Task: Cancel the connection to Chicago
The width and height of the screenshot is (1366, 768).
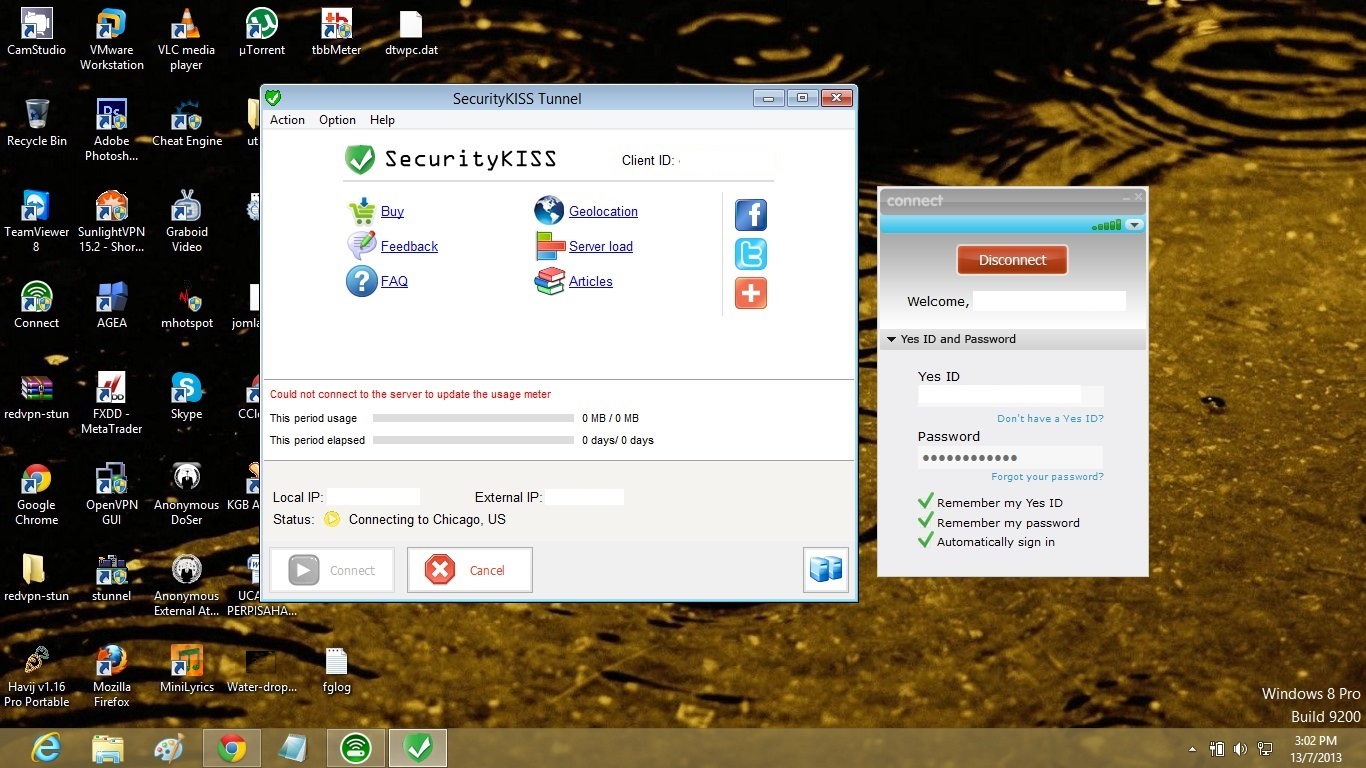Action: click(x=470, y=570)
